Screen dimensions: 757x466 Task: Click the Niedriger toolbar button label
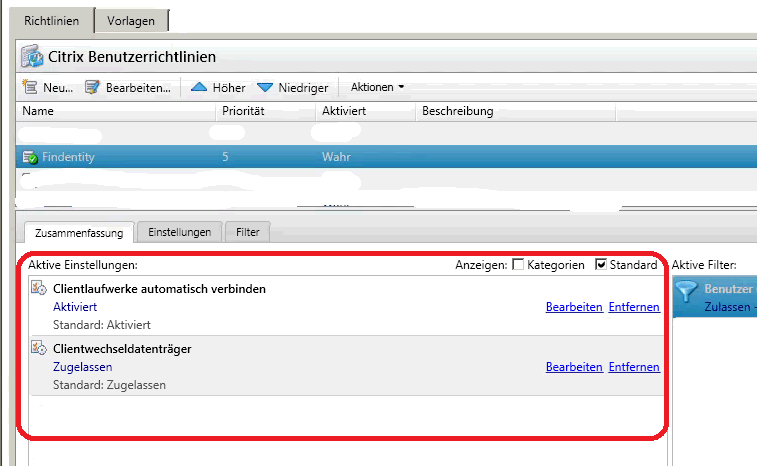[x=303, y=88]
